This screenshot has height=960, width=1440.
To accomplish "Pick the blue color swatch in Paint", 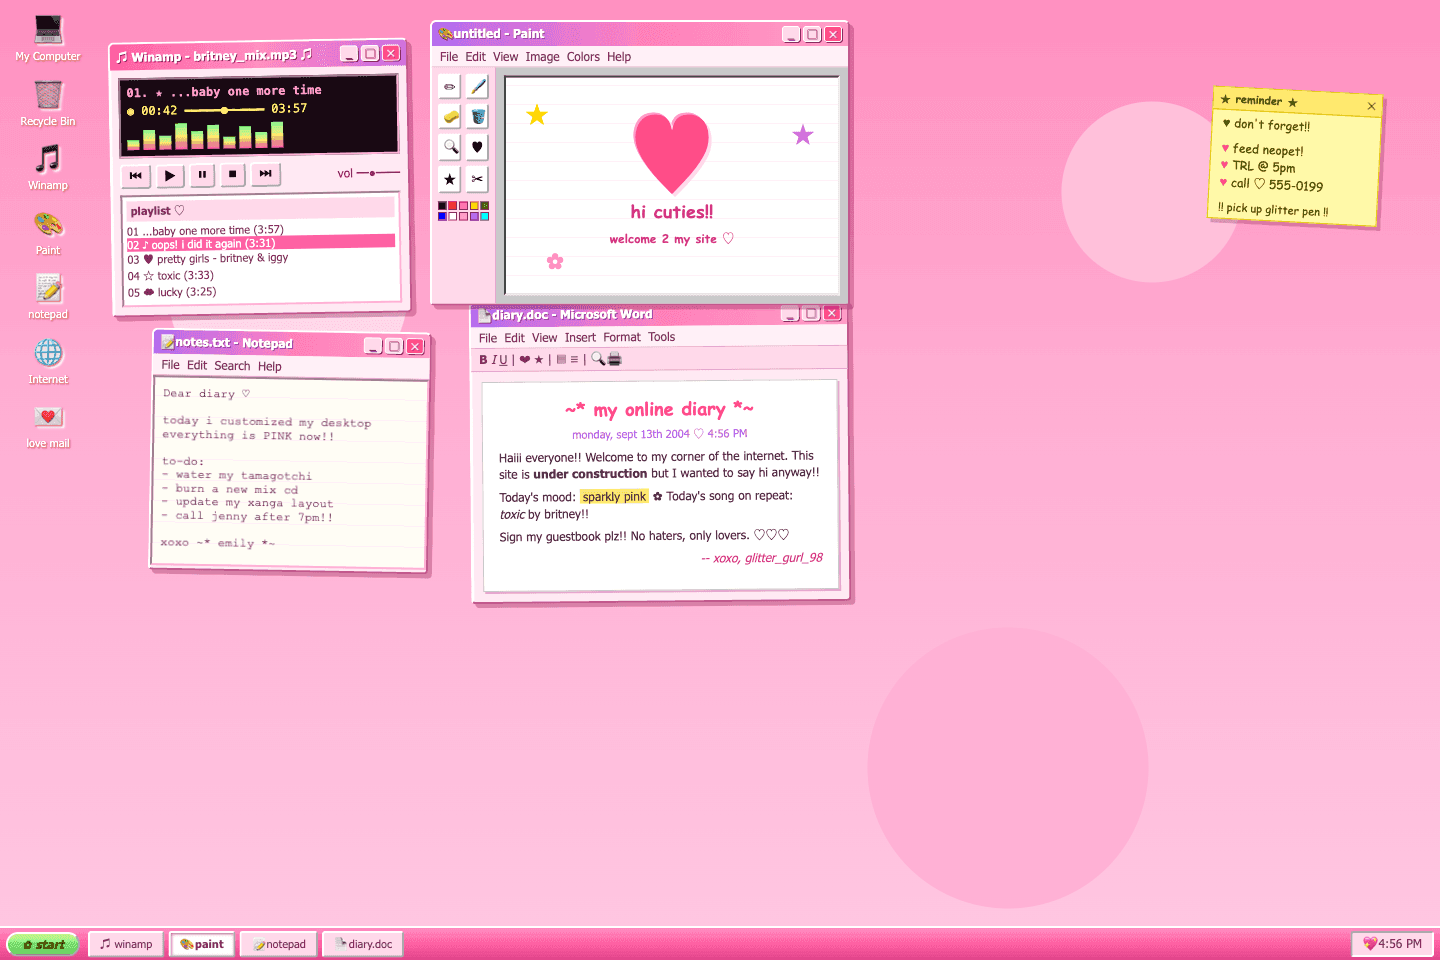I will [x=442, y=216].
